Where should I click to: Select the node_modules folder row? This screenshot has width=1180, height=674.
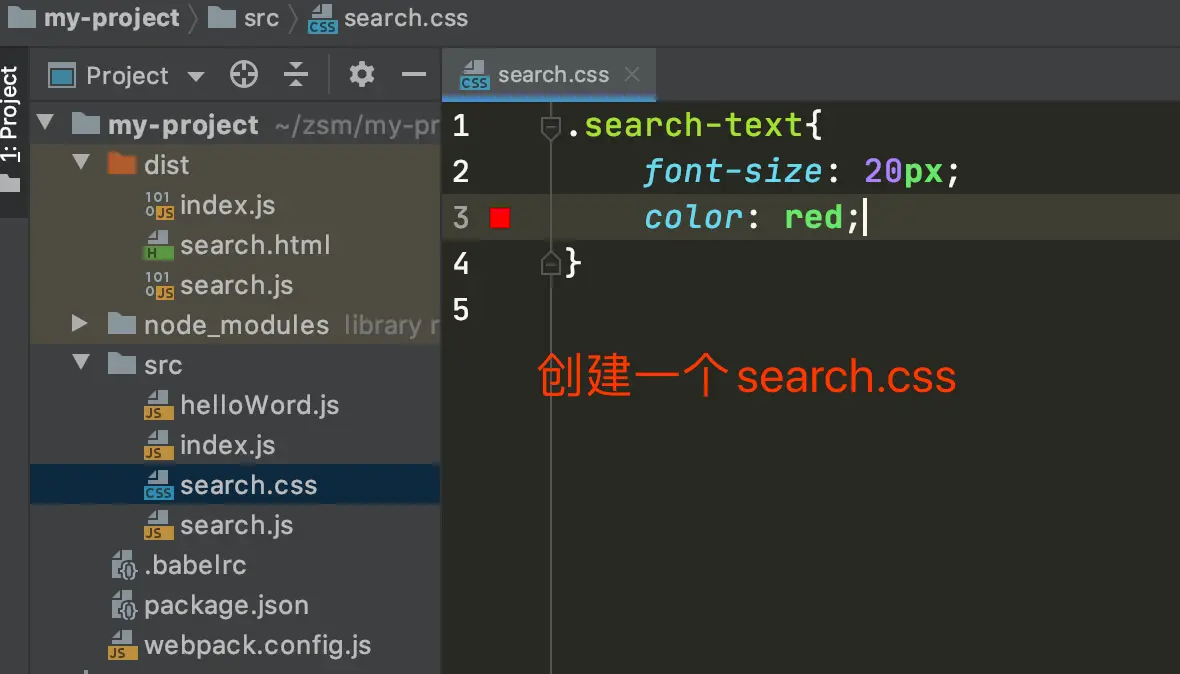click(235, 325)
